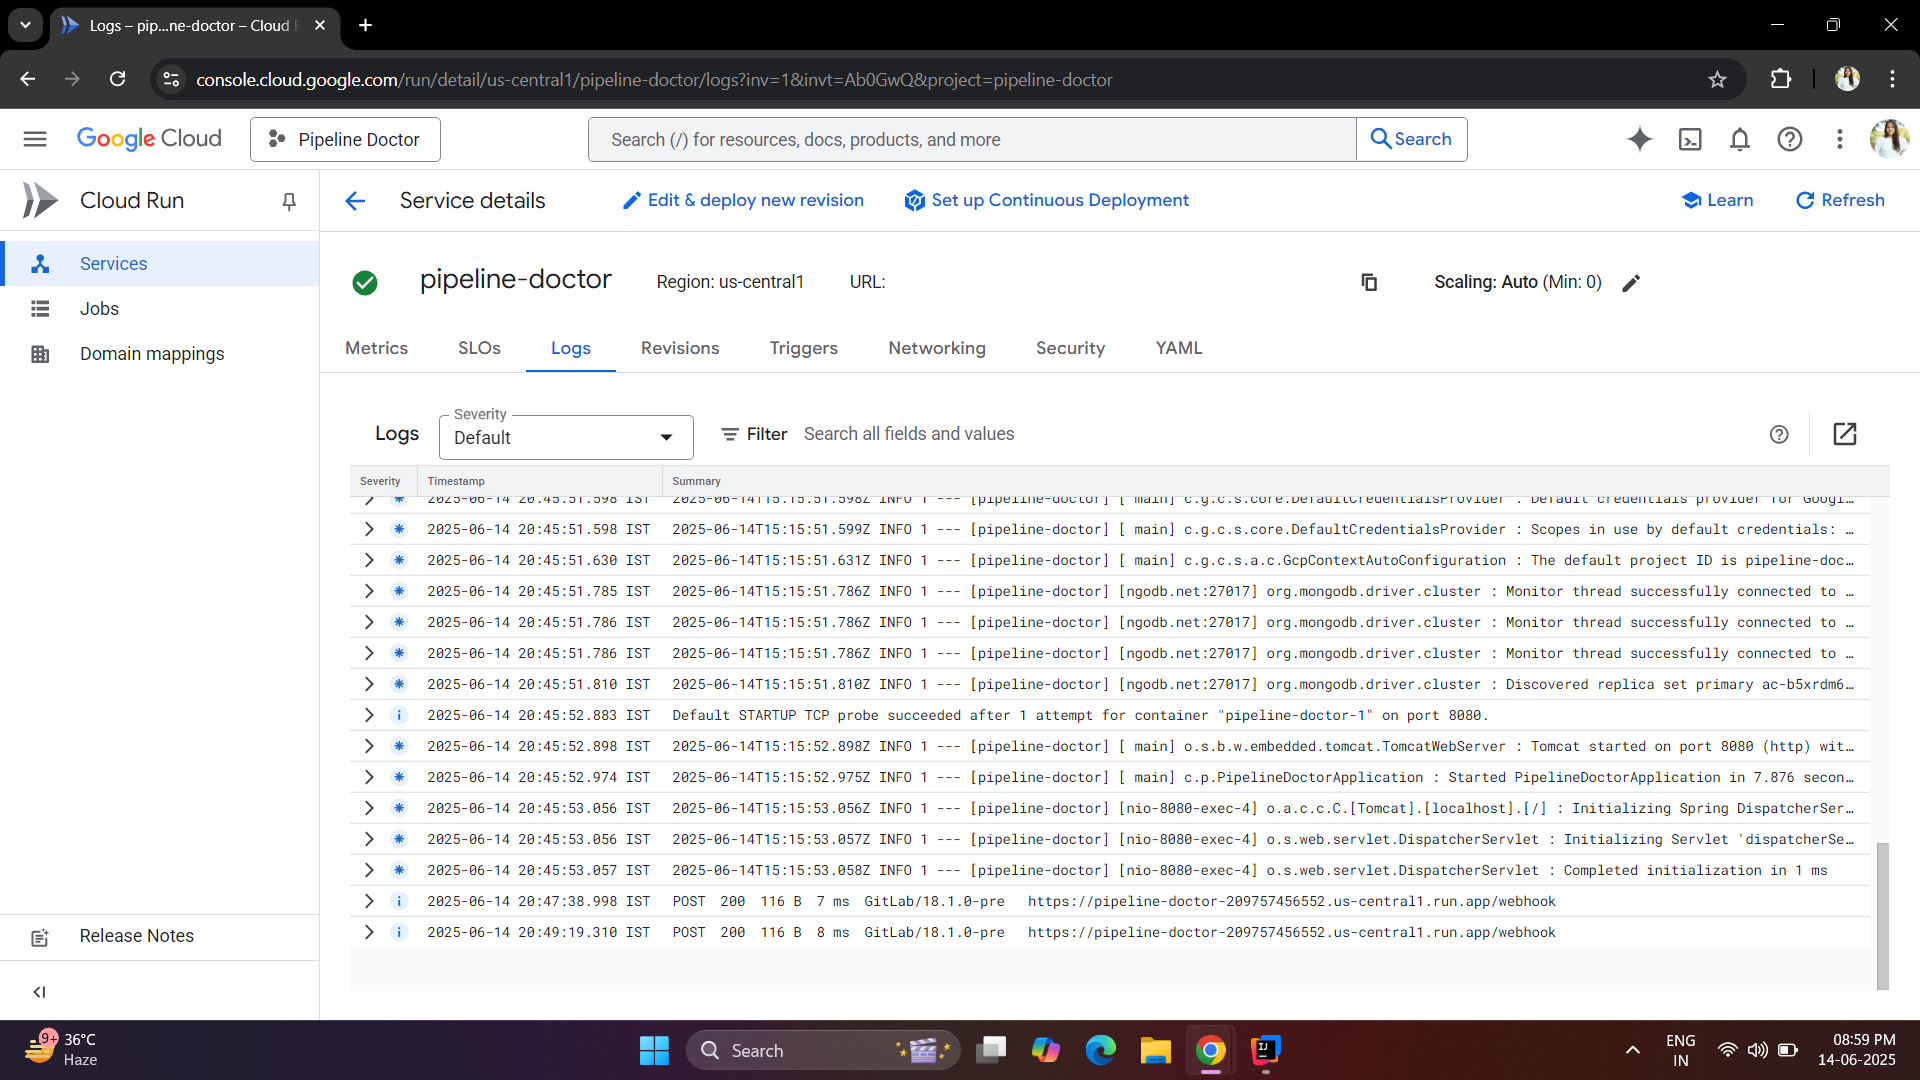Switch to the Revisions tab
Image resolution: width=1920 pixels, height=1080 pixels.
[x=680, y=348]
